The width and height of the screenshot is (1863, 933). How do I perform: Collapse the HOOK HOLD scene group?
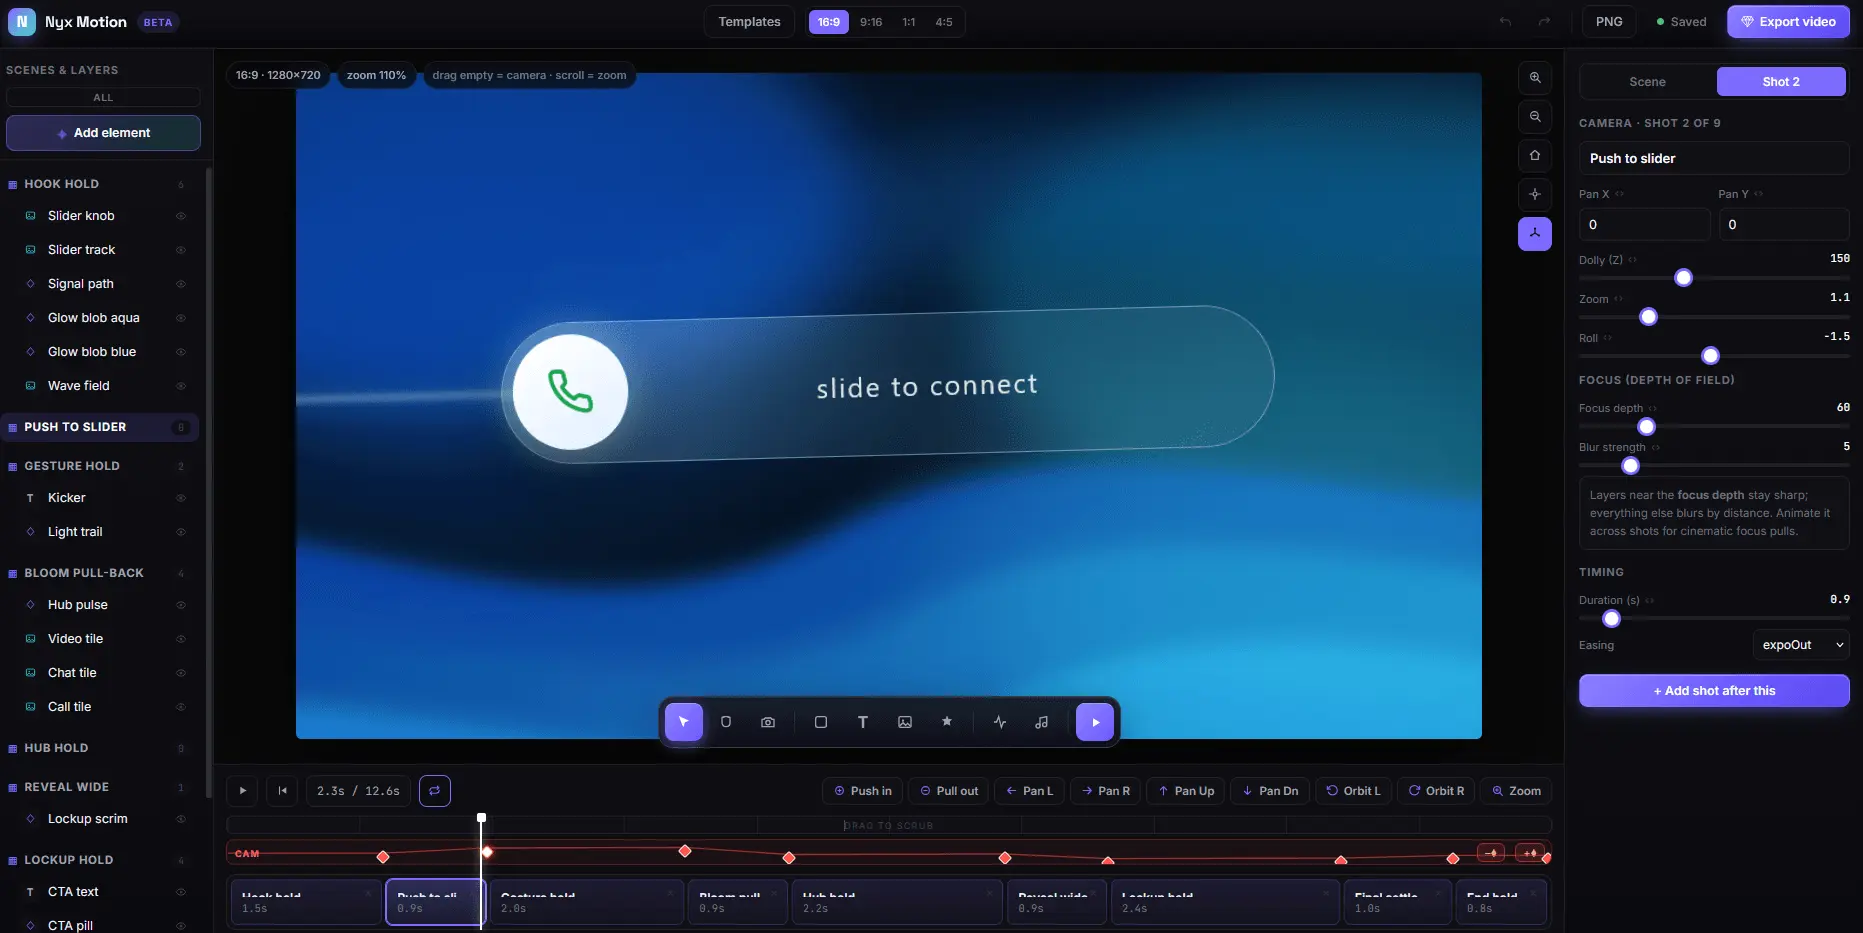(x=100, y=184)
